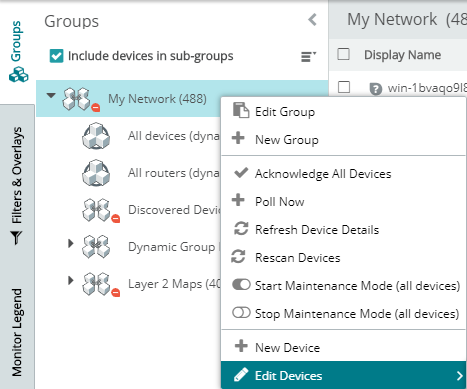Choose Acknowledge All Devices
Image resolution: width=467 pixels, height=389 pixels.
point(343,174)
